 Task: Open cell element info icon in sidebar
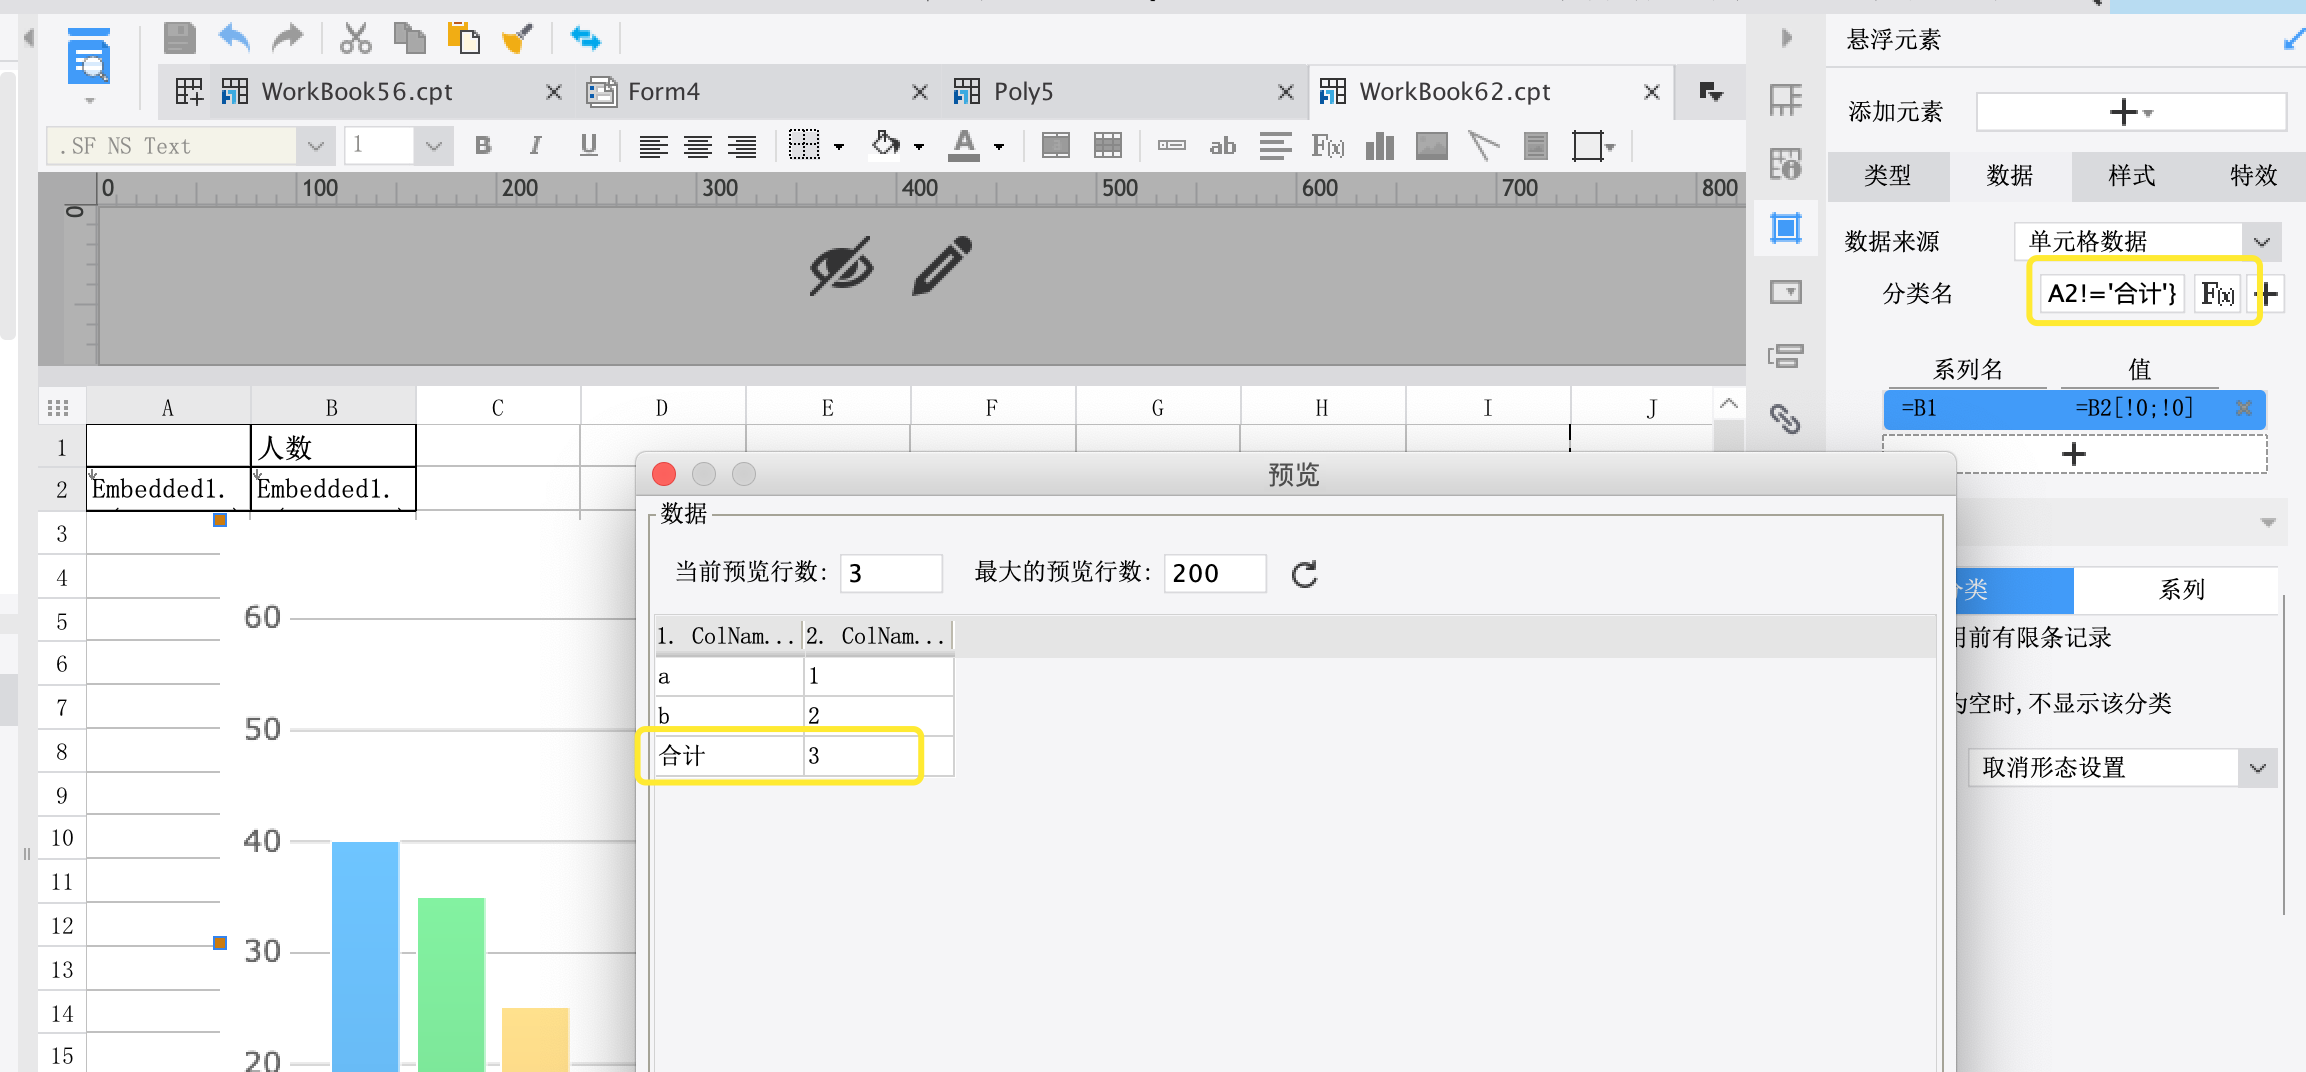pyautogui.click(x=1786, y=164)
